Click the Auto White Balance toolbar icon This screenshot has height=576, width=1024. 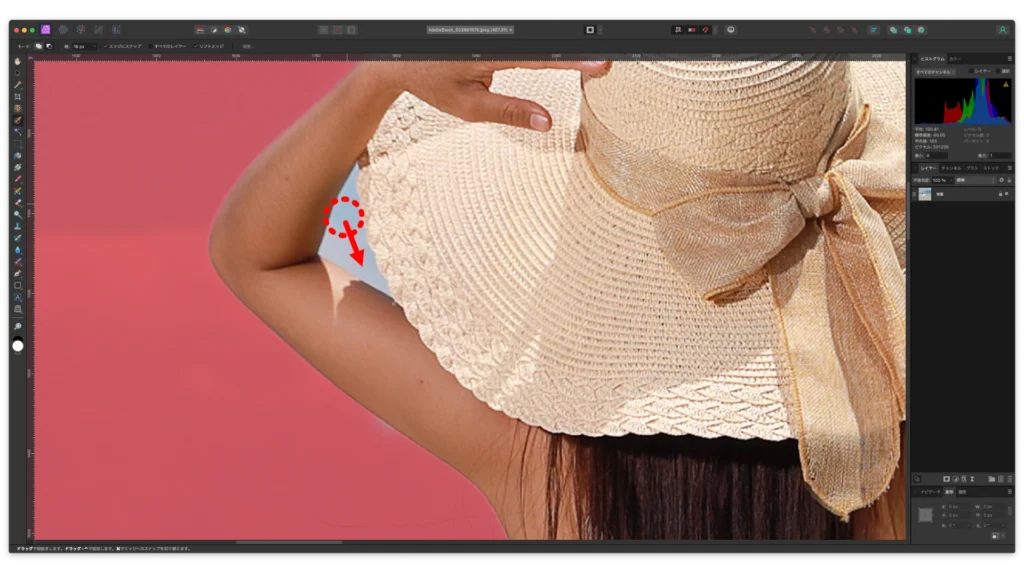241,30
